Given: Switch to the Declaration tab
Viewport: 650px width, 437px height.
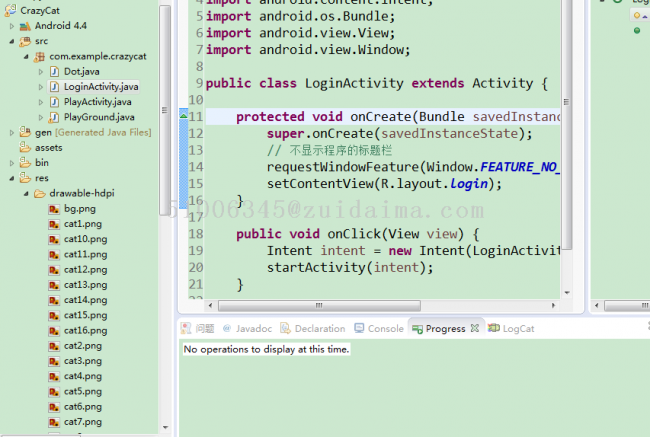Looking at the screenshot, I should click(313, 329).
